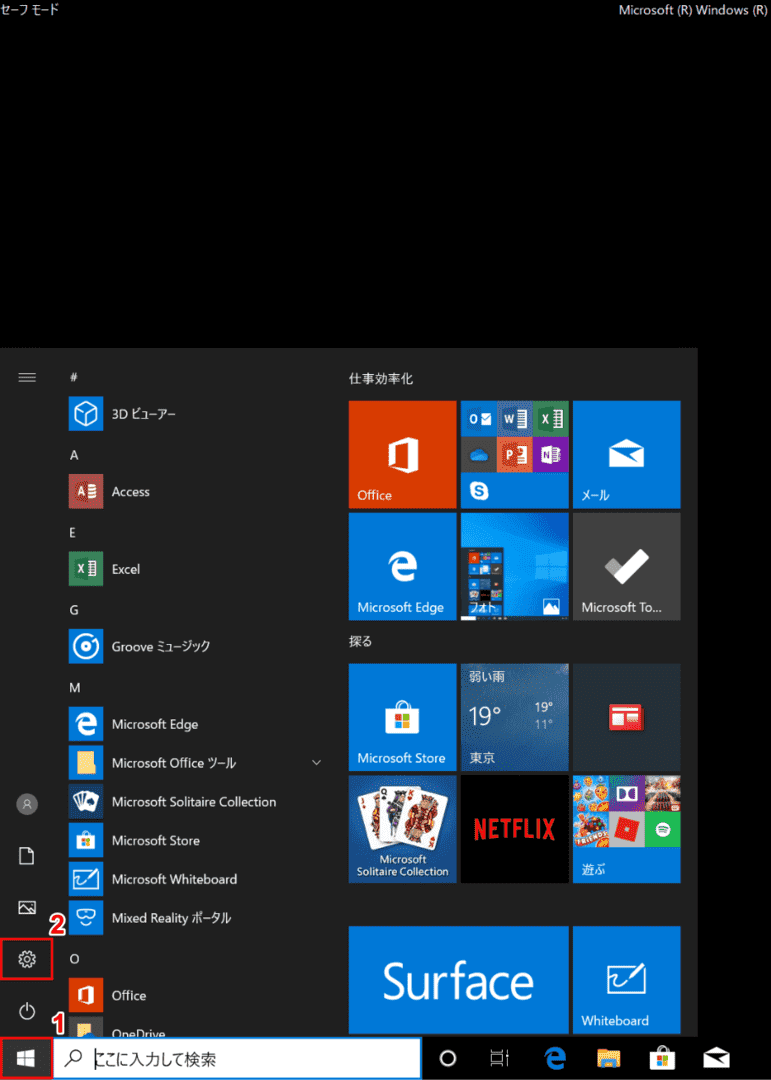771x1080 pixels.
Task: Click the letter O section header
Action: click(74, 959)
